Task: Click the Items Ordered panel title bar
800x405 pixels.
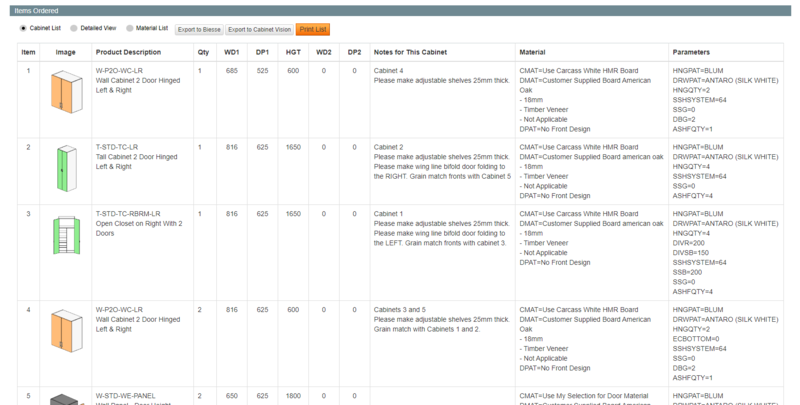Action: (400, 9)
